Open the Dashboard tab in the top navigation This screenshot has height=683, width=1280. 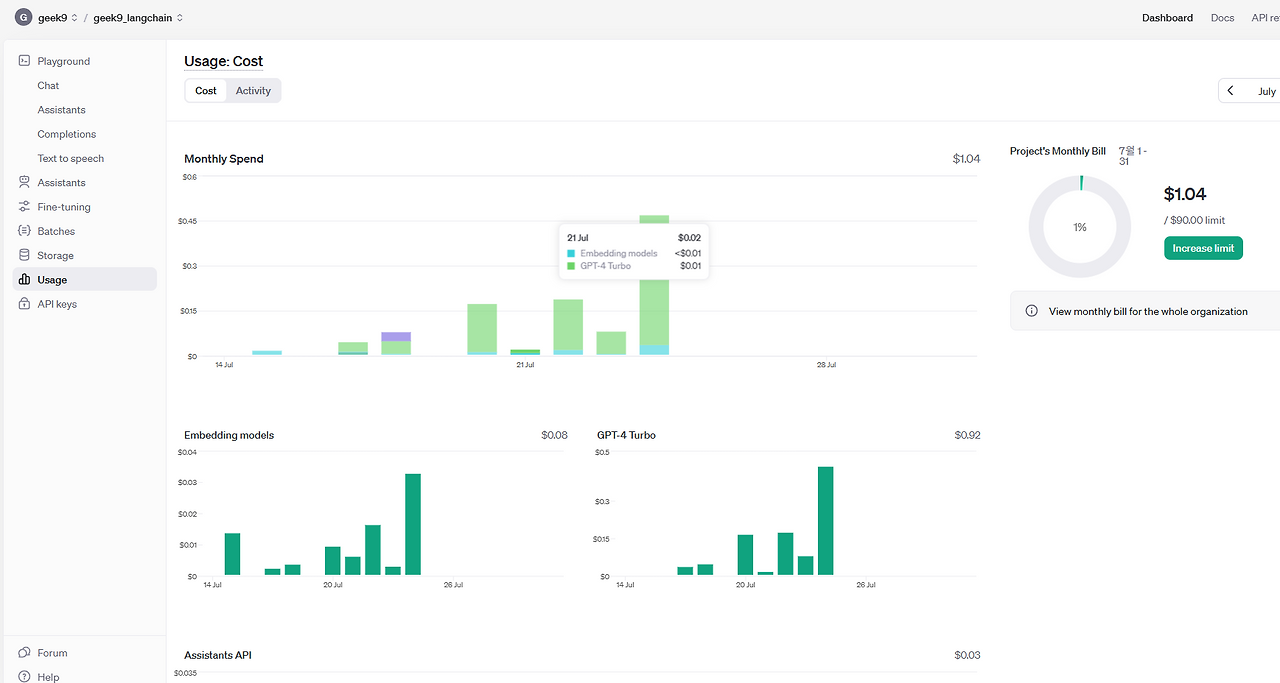tap(1167, 18)
